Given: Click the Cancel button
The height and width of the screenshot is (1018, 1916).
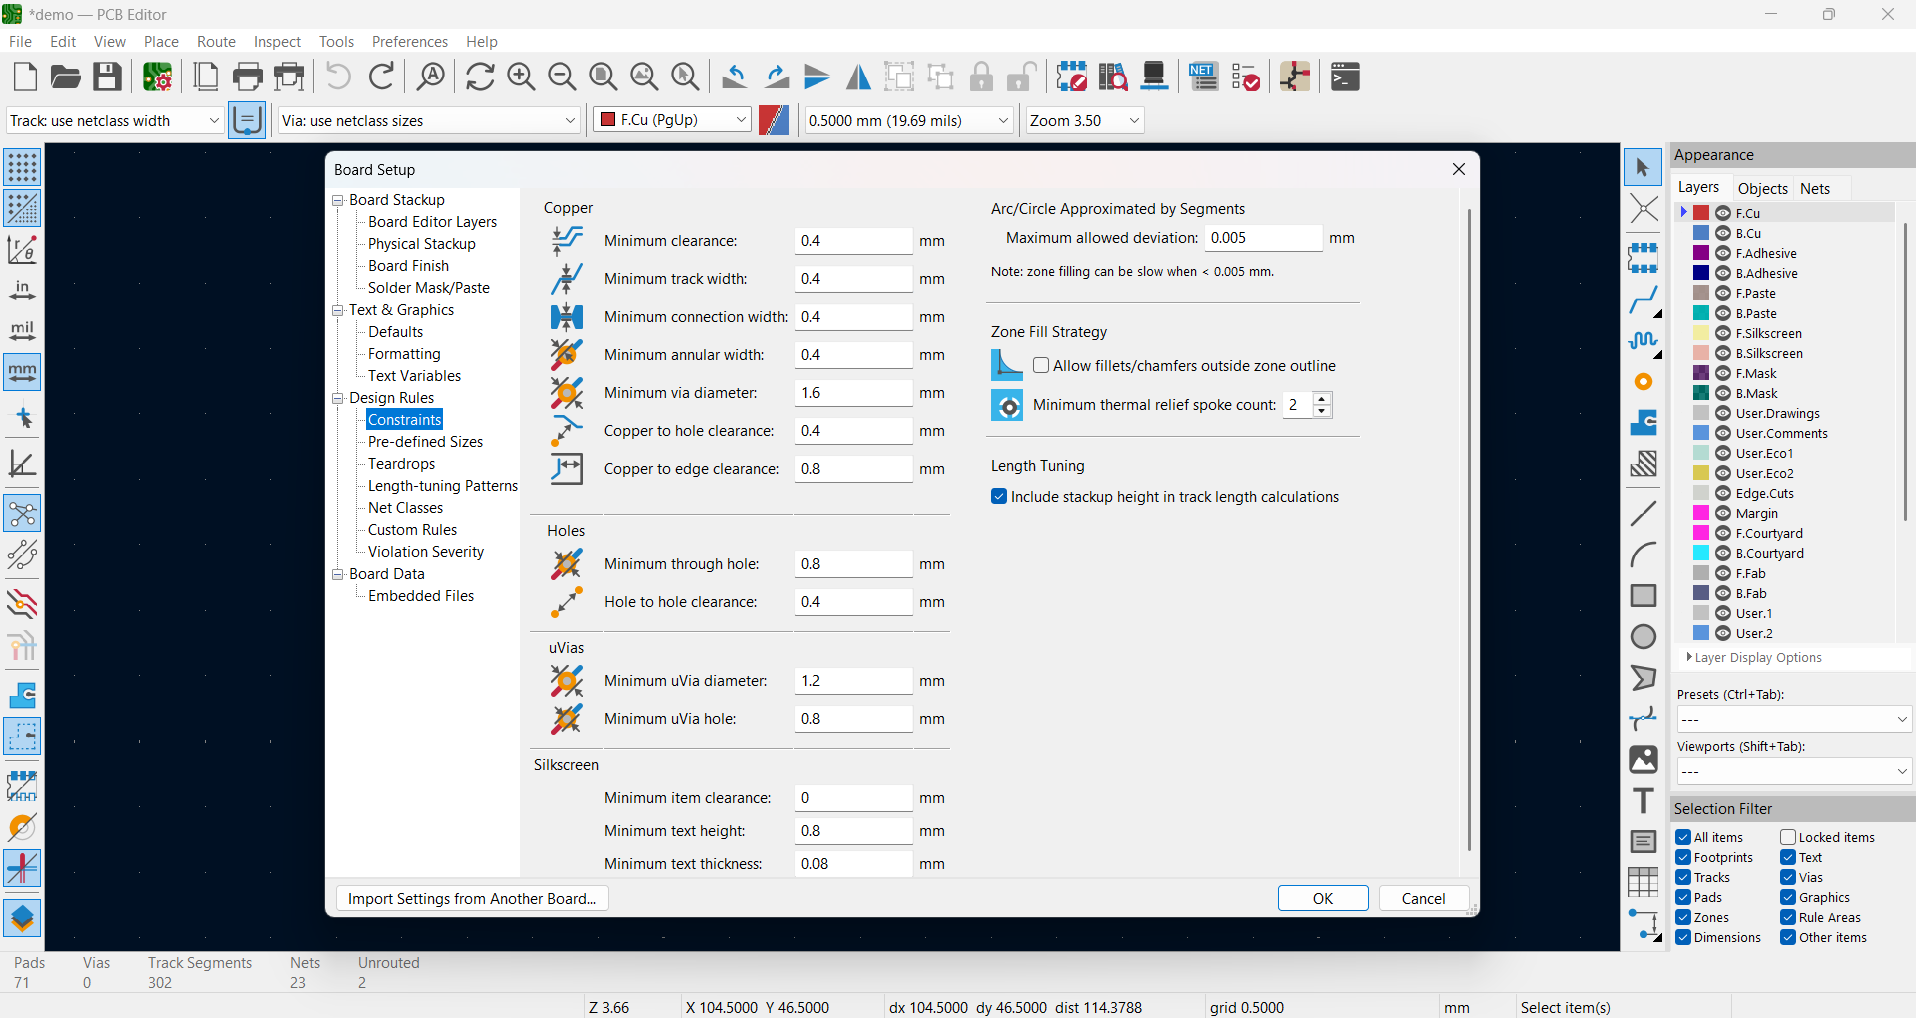Looking at the screenshot, I should point(1423,898).
